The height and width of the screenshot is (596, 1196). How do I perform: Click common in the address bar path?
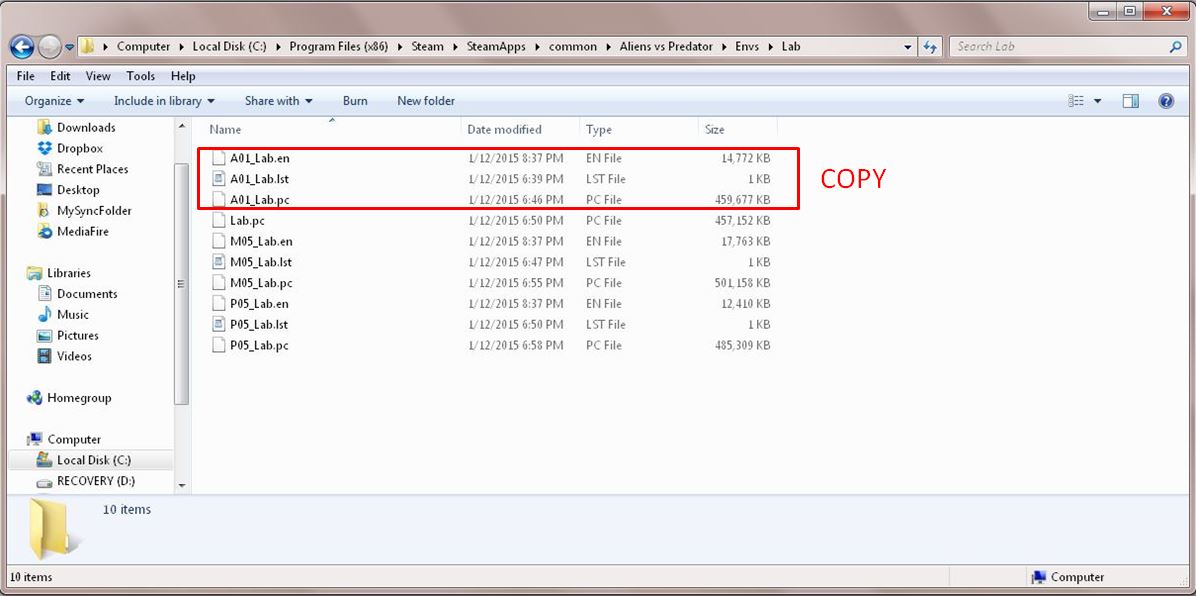coord(573,47)
